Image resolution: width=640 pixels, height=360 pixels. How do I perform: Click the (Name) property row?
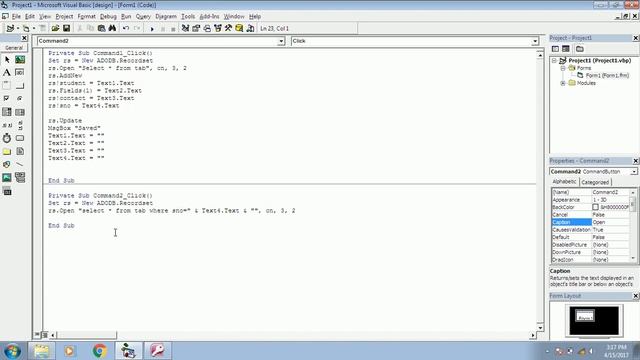(590, 192)
